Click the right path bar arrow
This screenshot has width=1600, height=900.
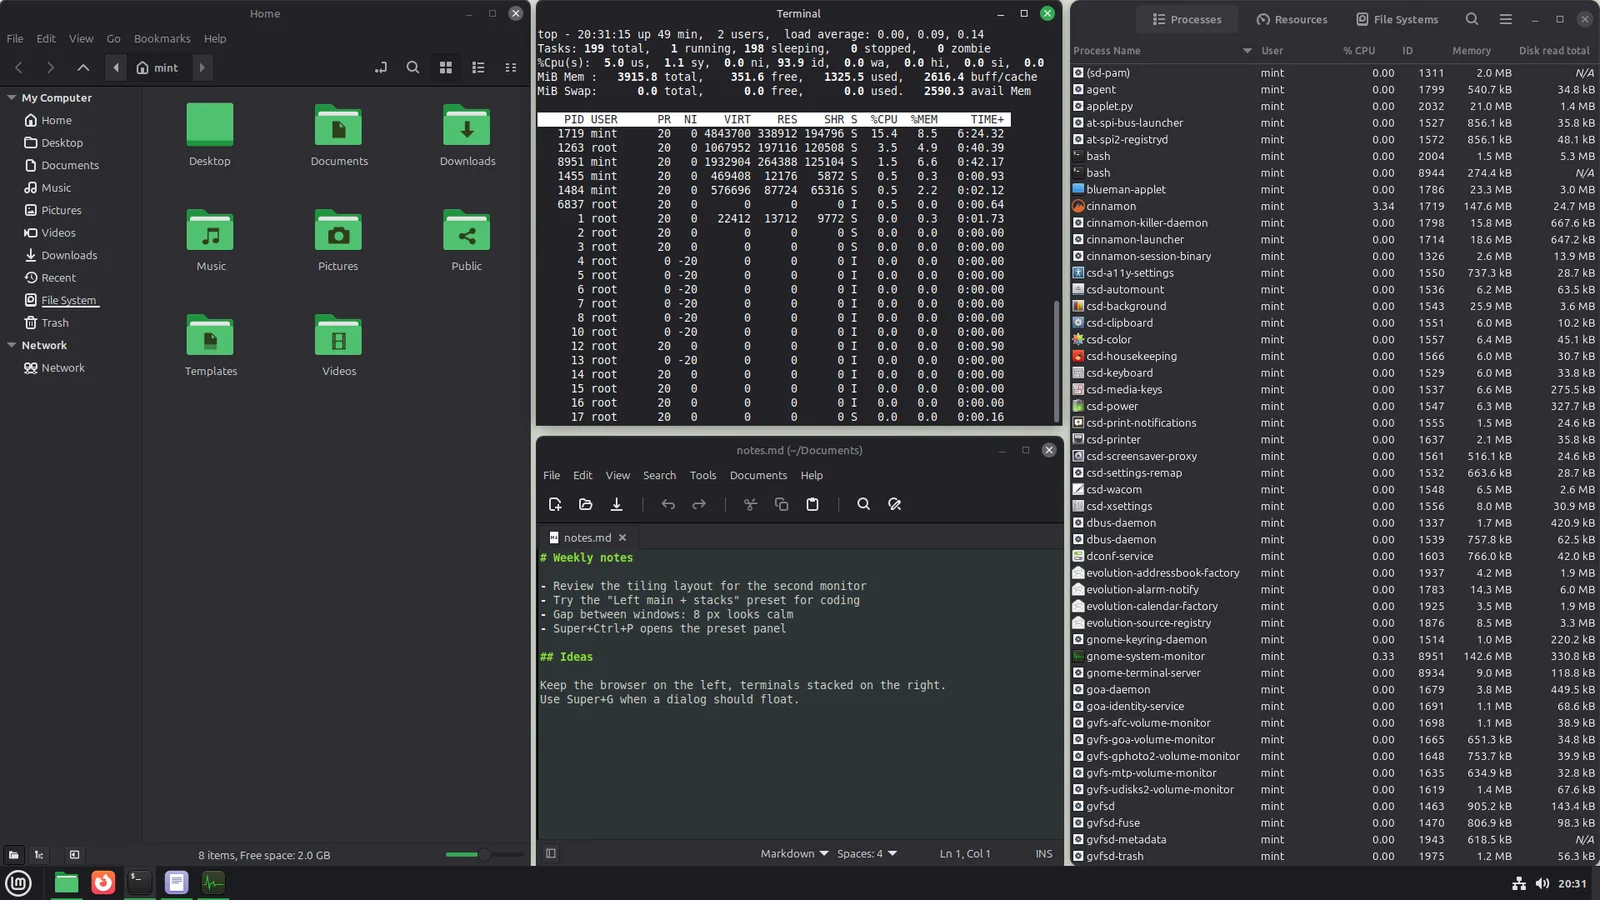(202, 68)
